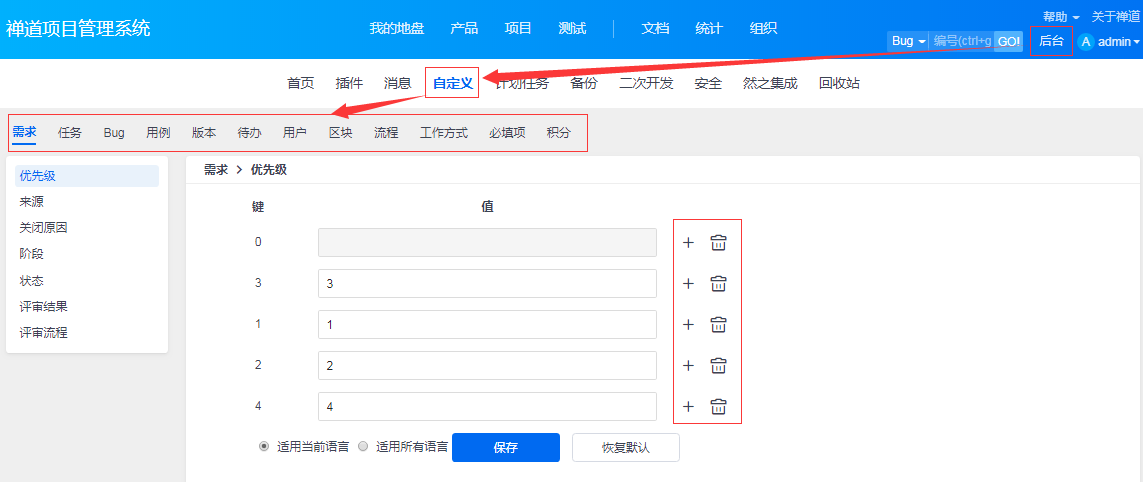The image size is (1143, 482).
Task: Expand the 帮助 dropdown menu
Action: pos(1061,16)
